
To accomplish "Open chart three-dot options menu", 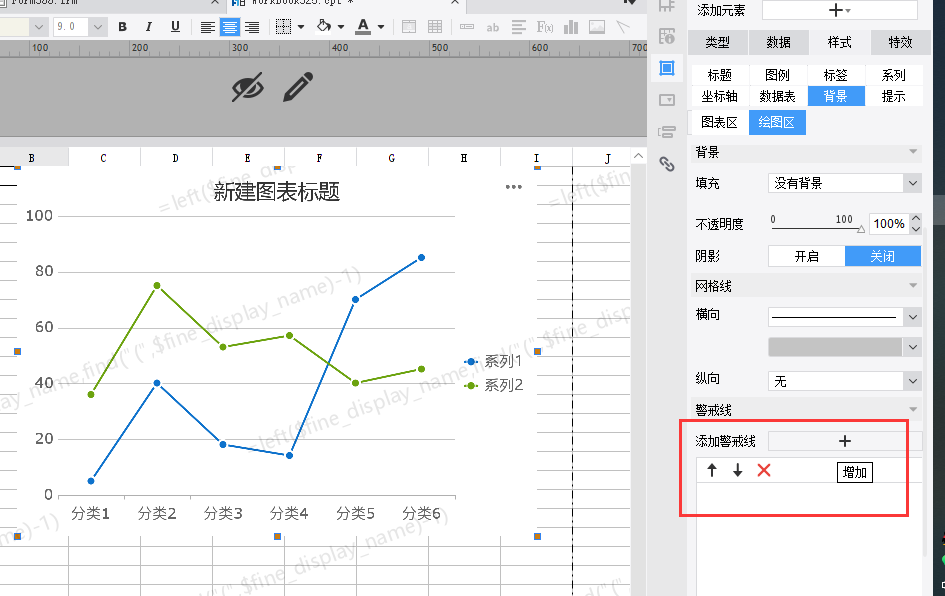I will 514,187.
